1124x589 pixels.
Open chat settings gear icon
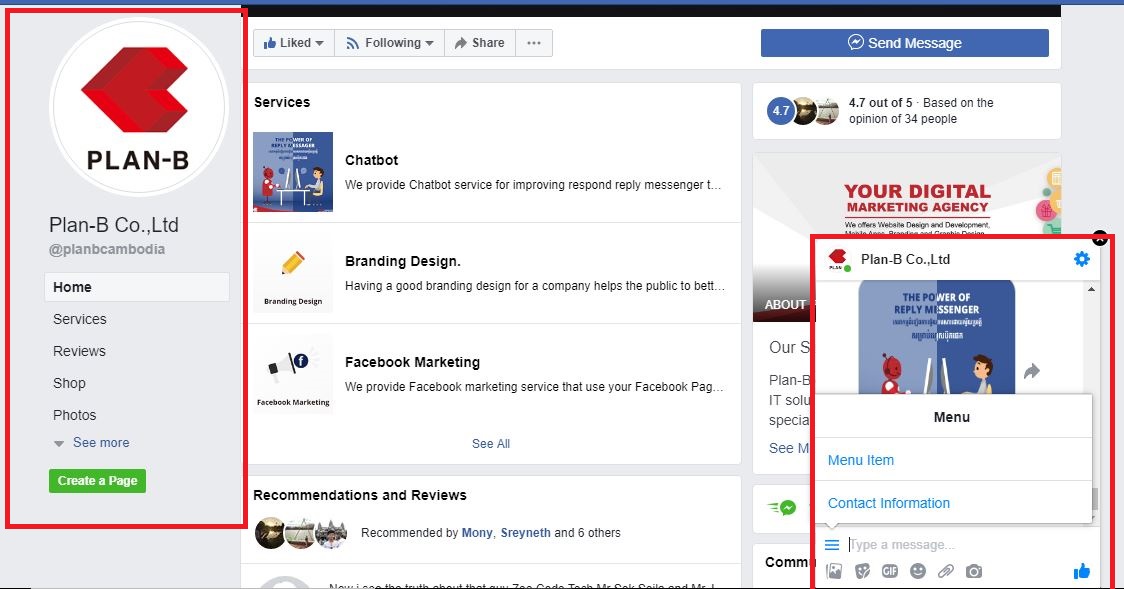tap(1081, 259)
